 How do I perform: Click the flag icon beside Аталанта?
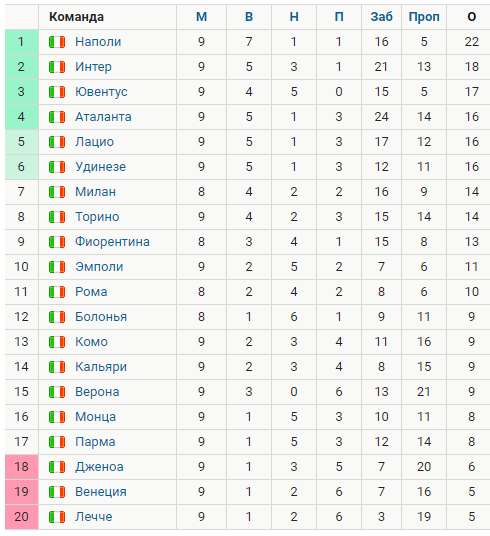point(57,117)
